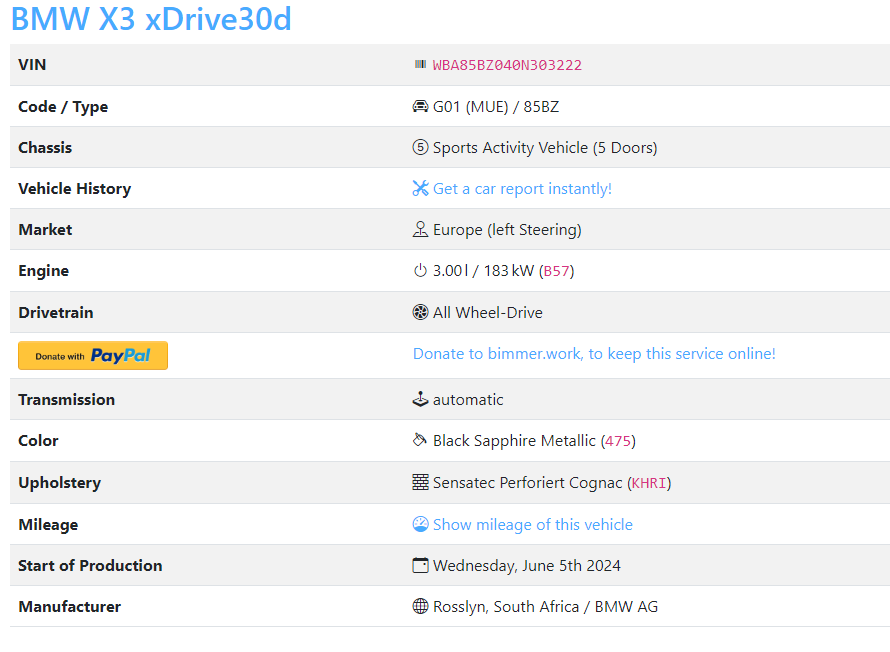890x652 pixels.
Task: Open the donate to bimmer.work link
Action: point(594,353)
